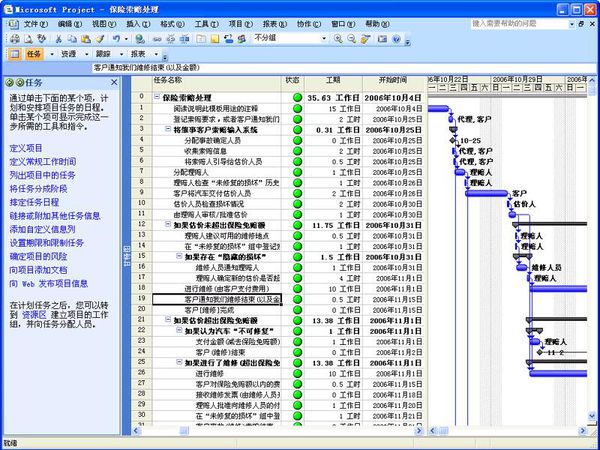
Task: Click the Copy Picture camera icon
Action: tap(382, 39)
